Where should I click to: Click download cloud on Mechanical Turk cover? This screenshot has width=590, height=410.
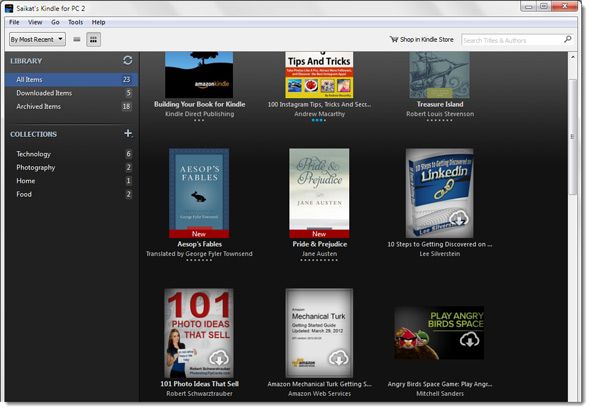(x=338, y=358)
